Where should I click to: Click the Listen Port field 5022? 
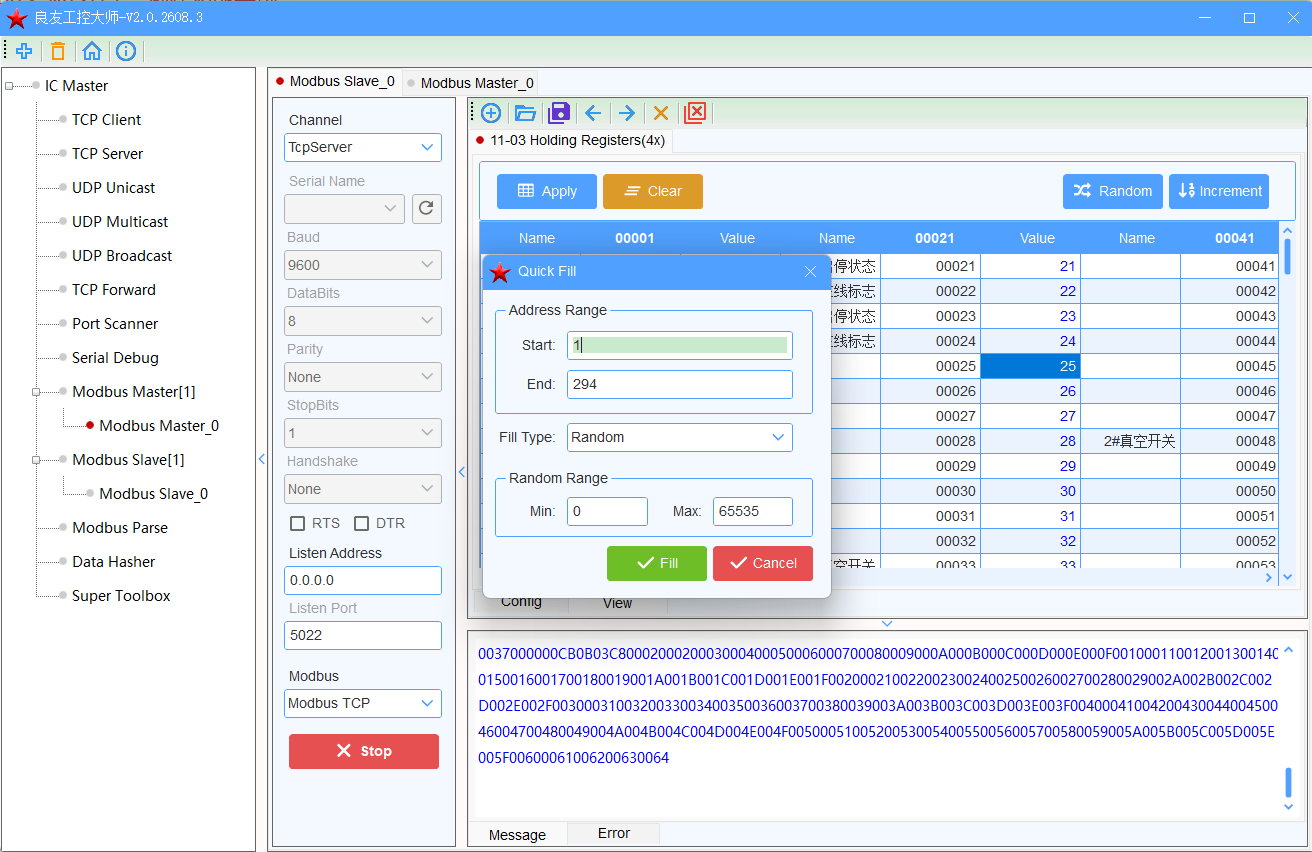click(363, 635)
